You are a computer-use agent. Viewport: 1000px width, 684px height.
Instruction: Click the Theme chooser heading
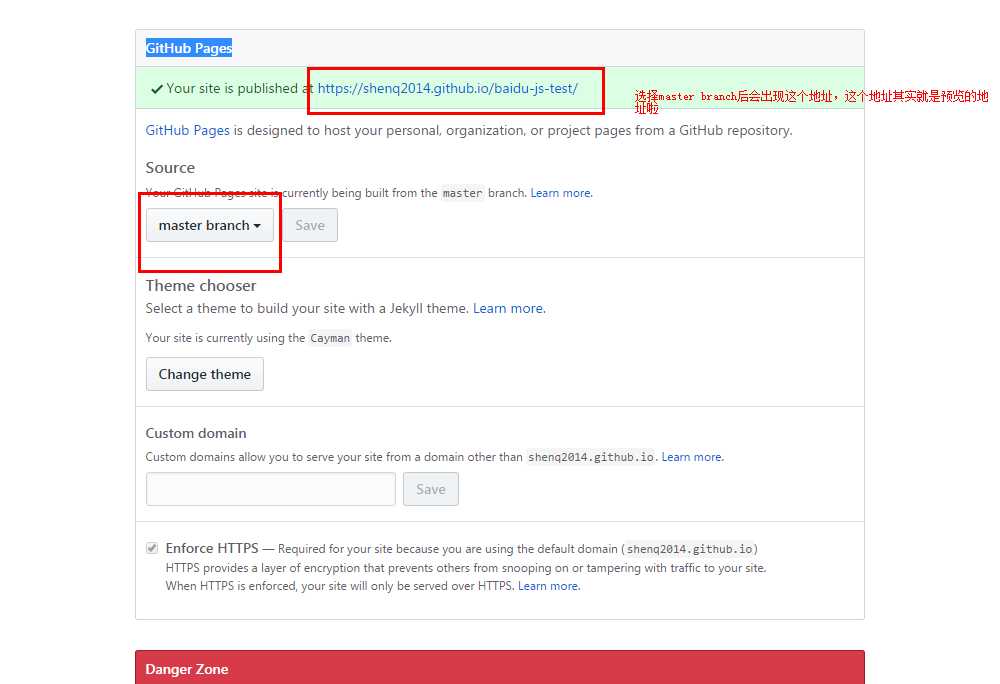[201, 286]
